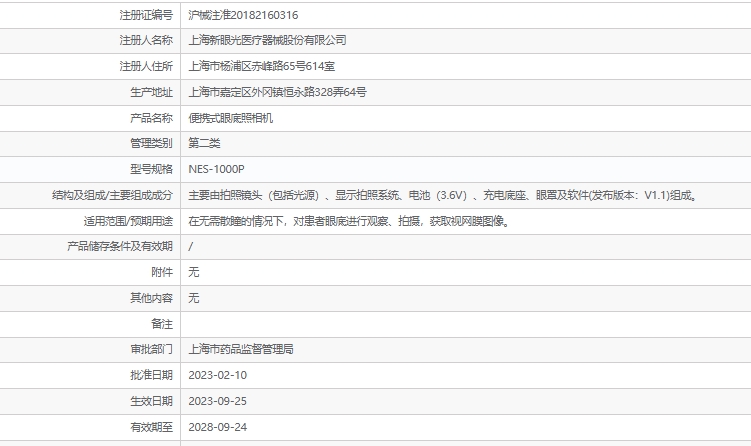Select approval date 2023-02-10
This screenshot has width=751, height=446.
pyautogui.click(x=217, y=375)
